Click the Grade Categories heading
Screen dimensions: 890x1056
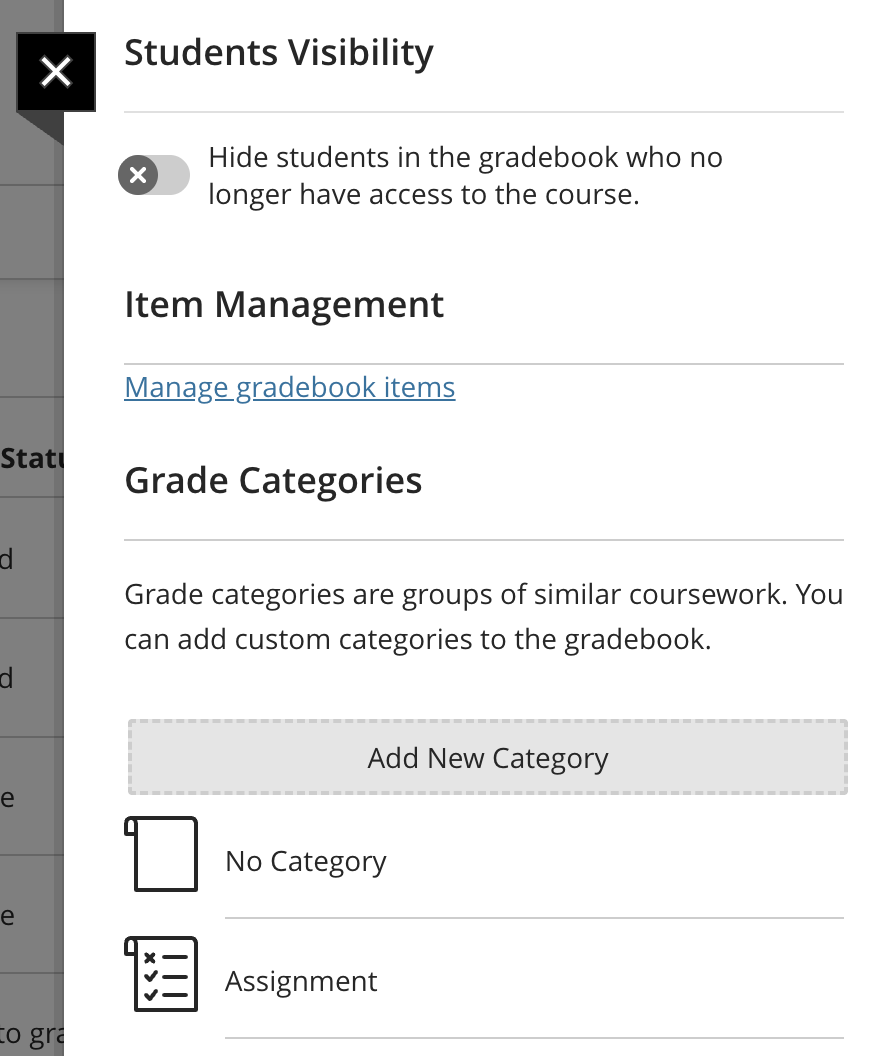tap(272, 480)
